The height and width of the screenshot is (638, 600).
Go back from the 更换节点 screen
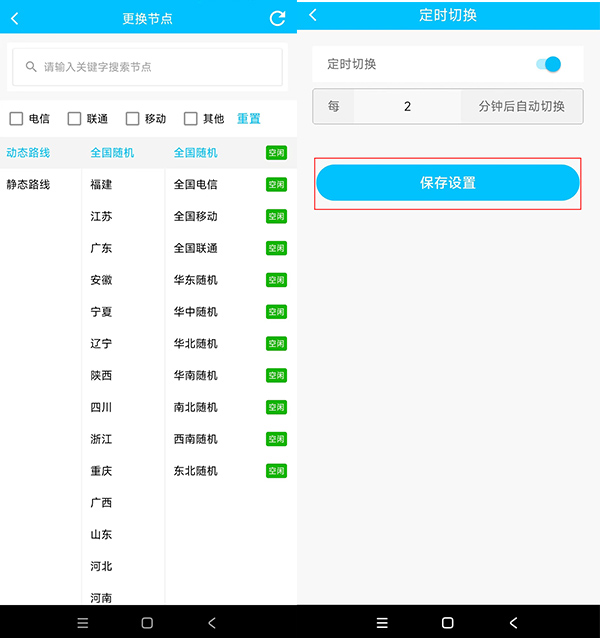click(15, 18)
